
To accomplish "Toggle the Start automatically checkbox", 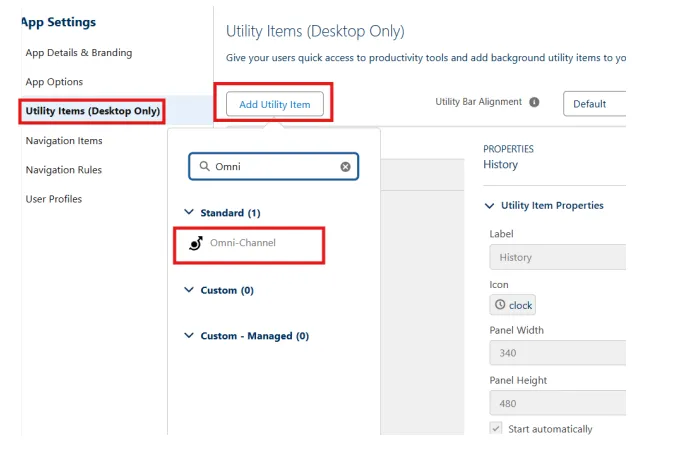I will click(x=496, y=428).
